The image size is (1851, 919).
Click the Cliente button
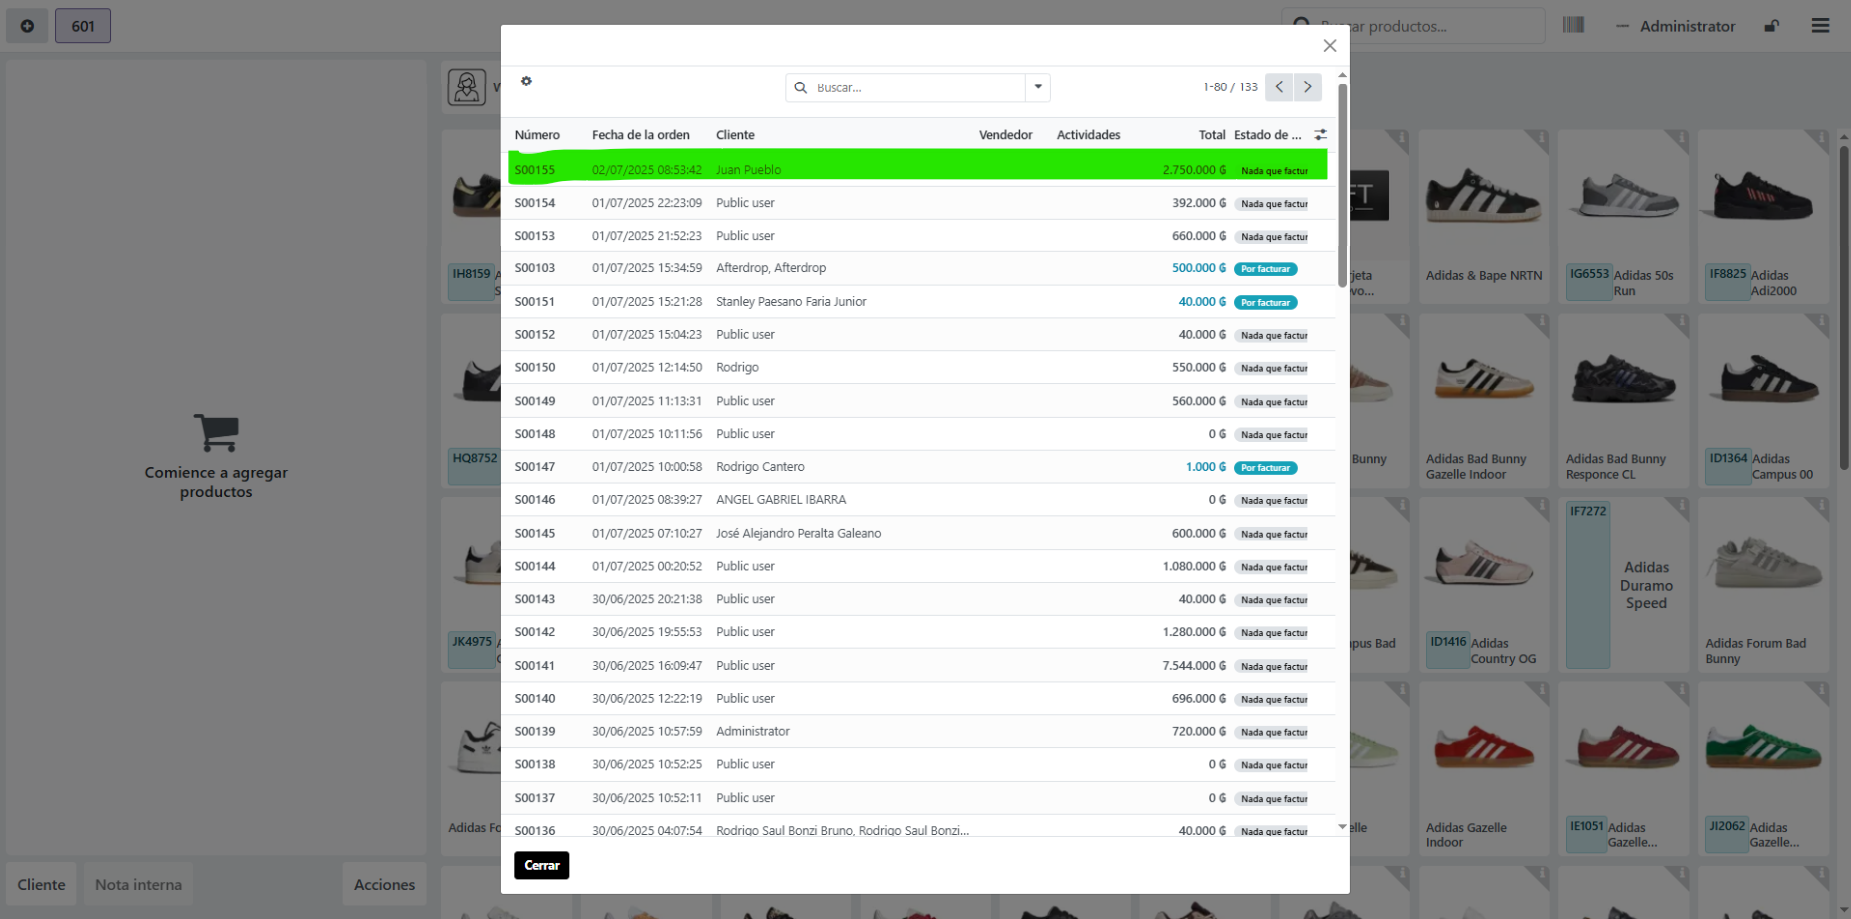coord(41,884)
